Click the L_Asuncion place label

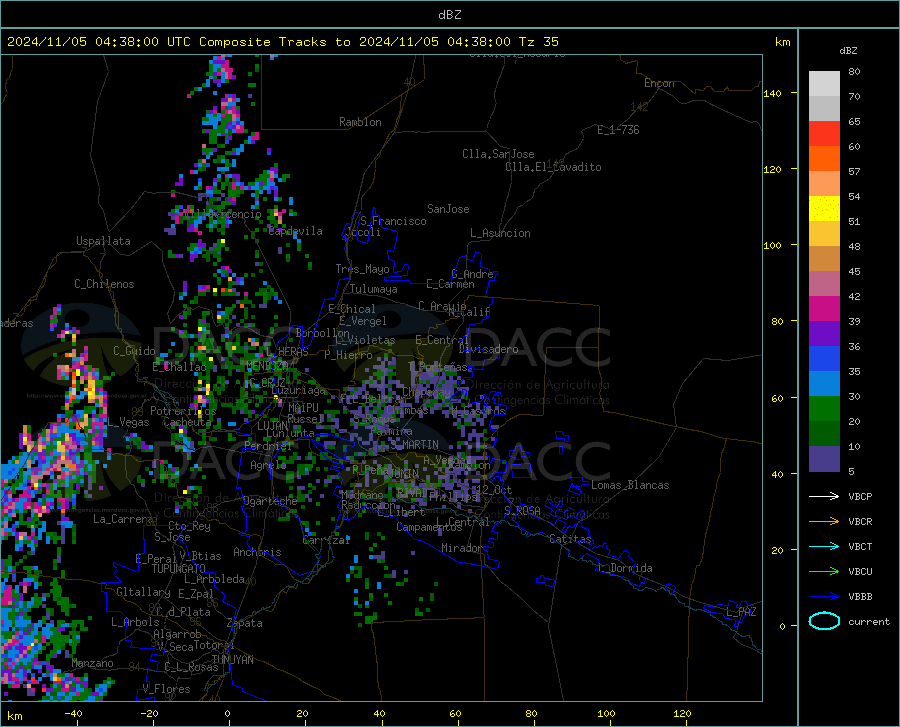click(x=500, y=233)
